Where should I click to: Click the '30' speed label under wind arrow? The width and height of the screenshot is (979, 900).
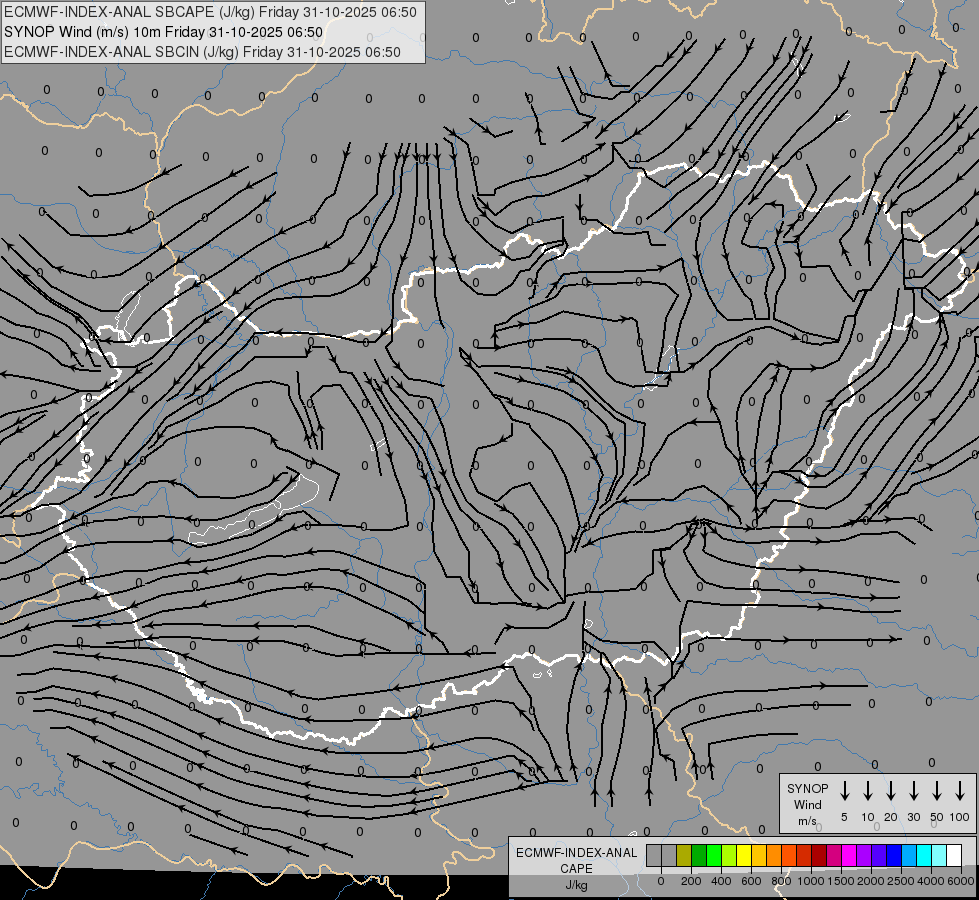click(913, 817)
